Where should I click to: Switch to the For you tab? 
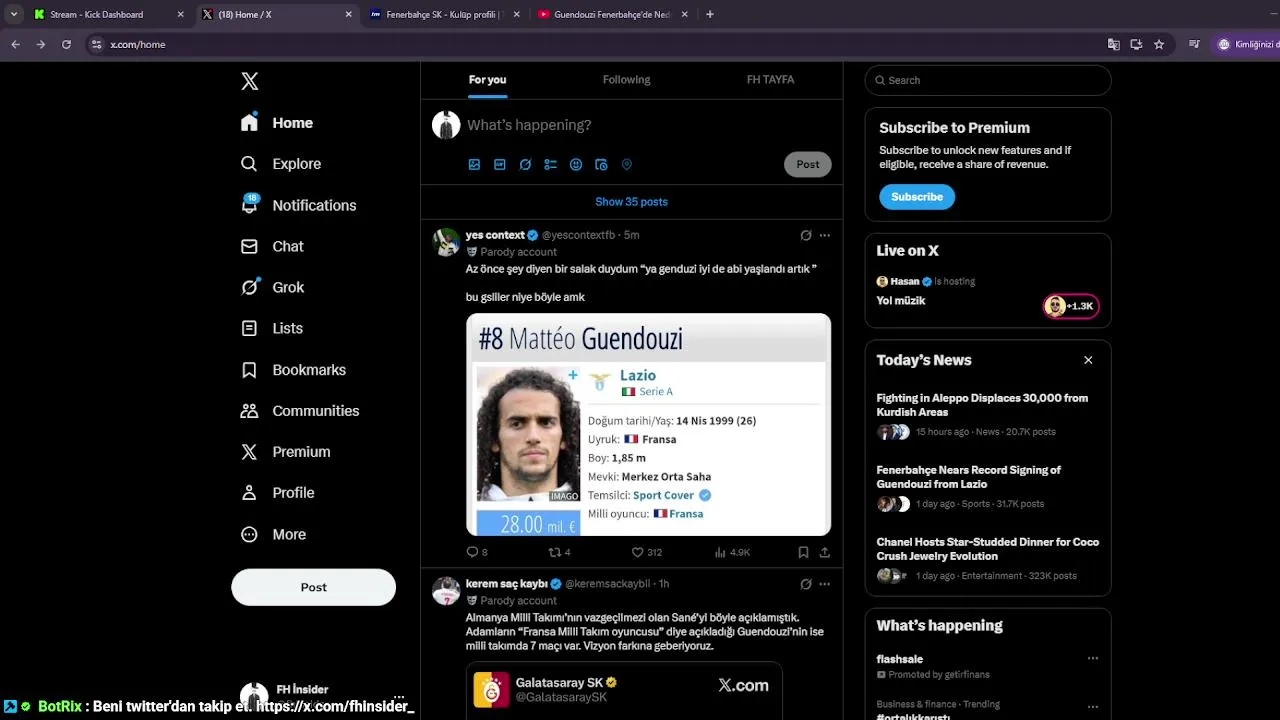487,80
